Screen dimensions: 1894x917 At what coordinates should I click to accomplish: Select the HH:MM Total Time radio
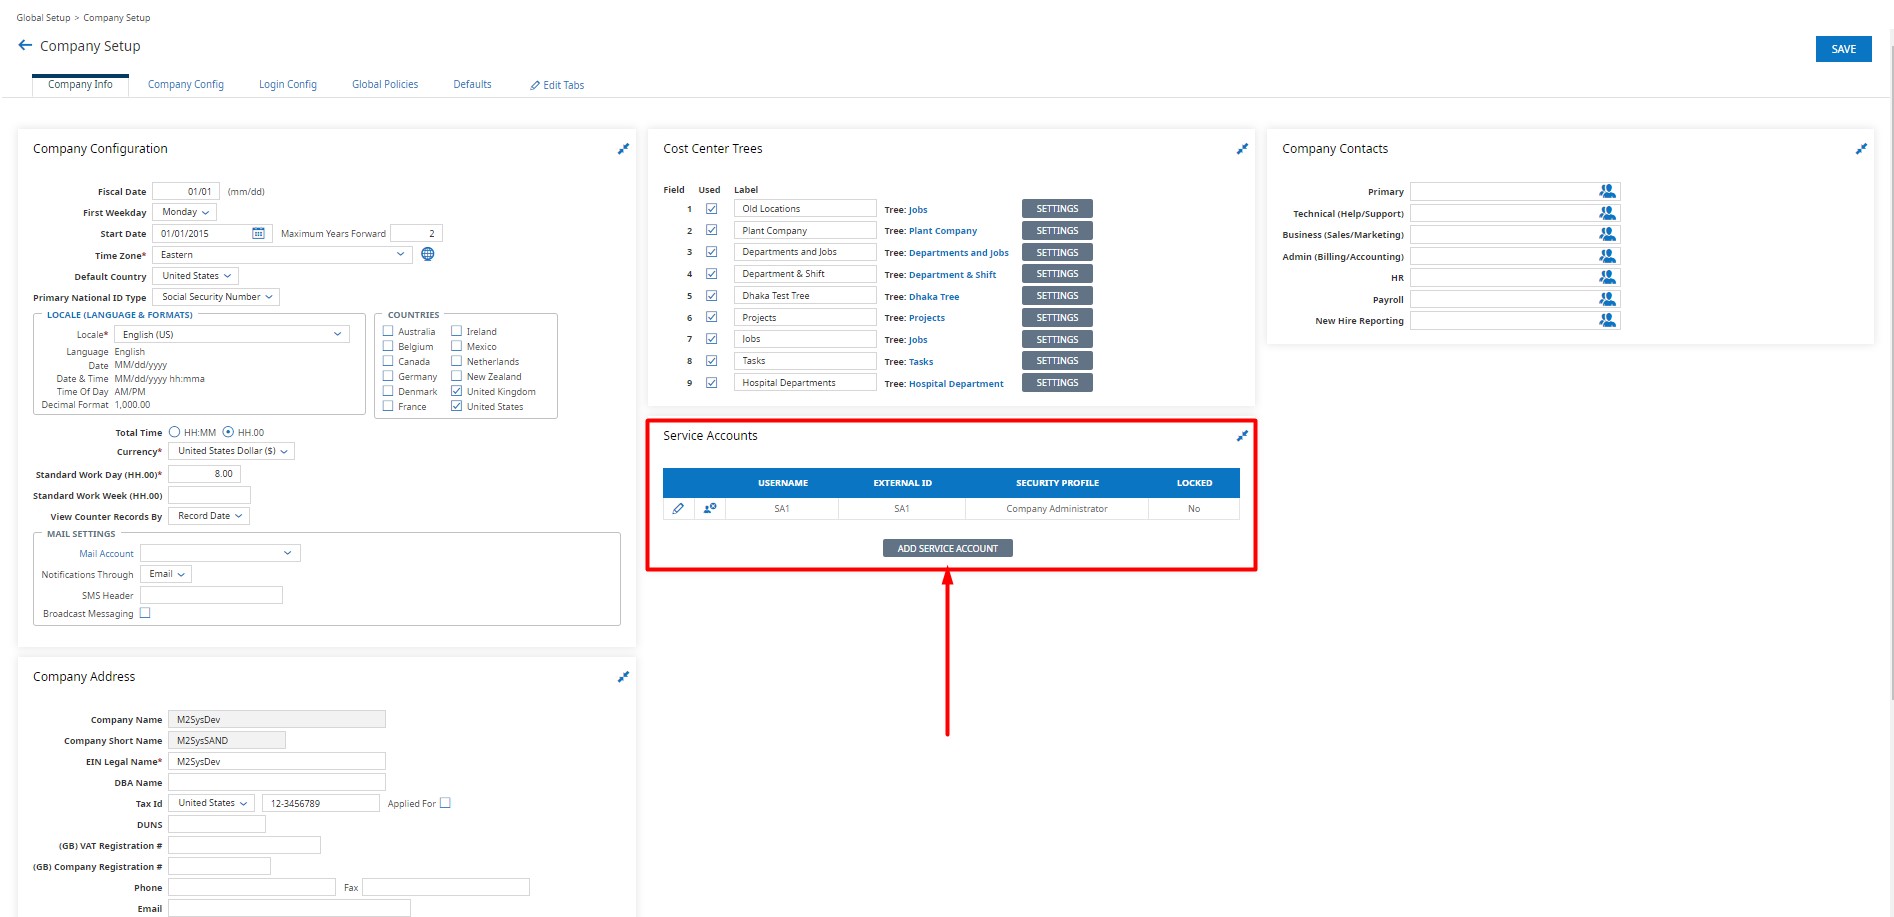175,432
